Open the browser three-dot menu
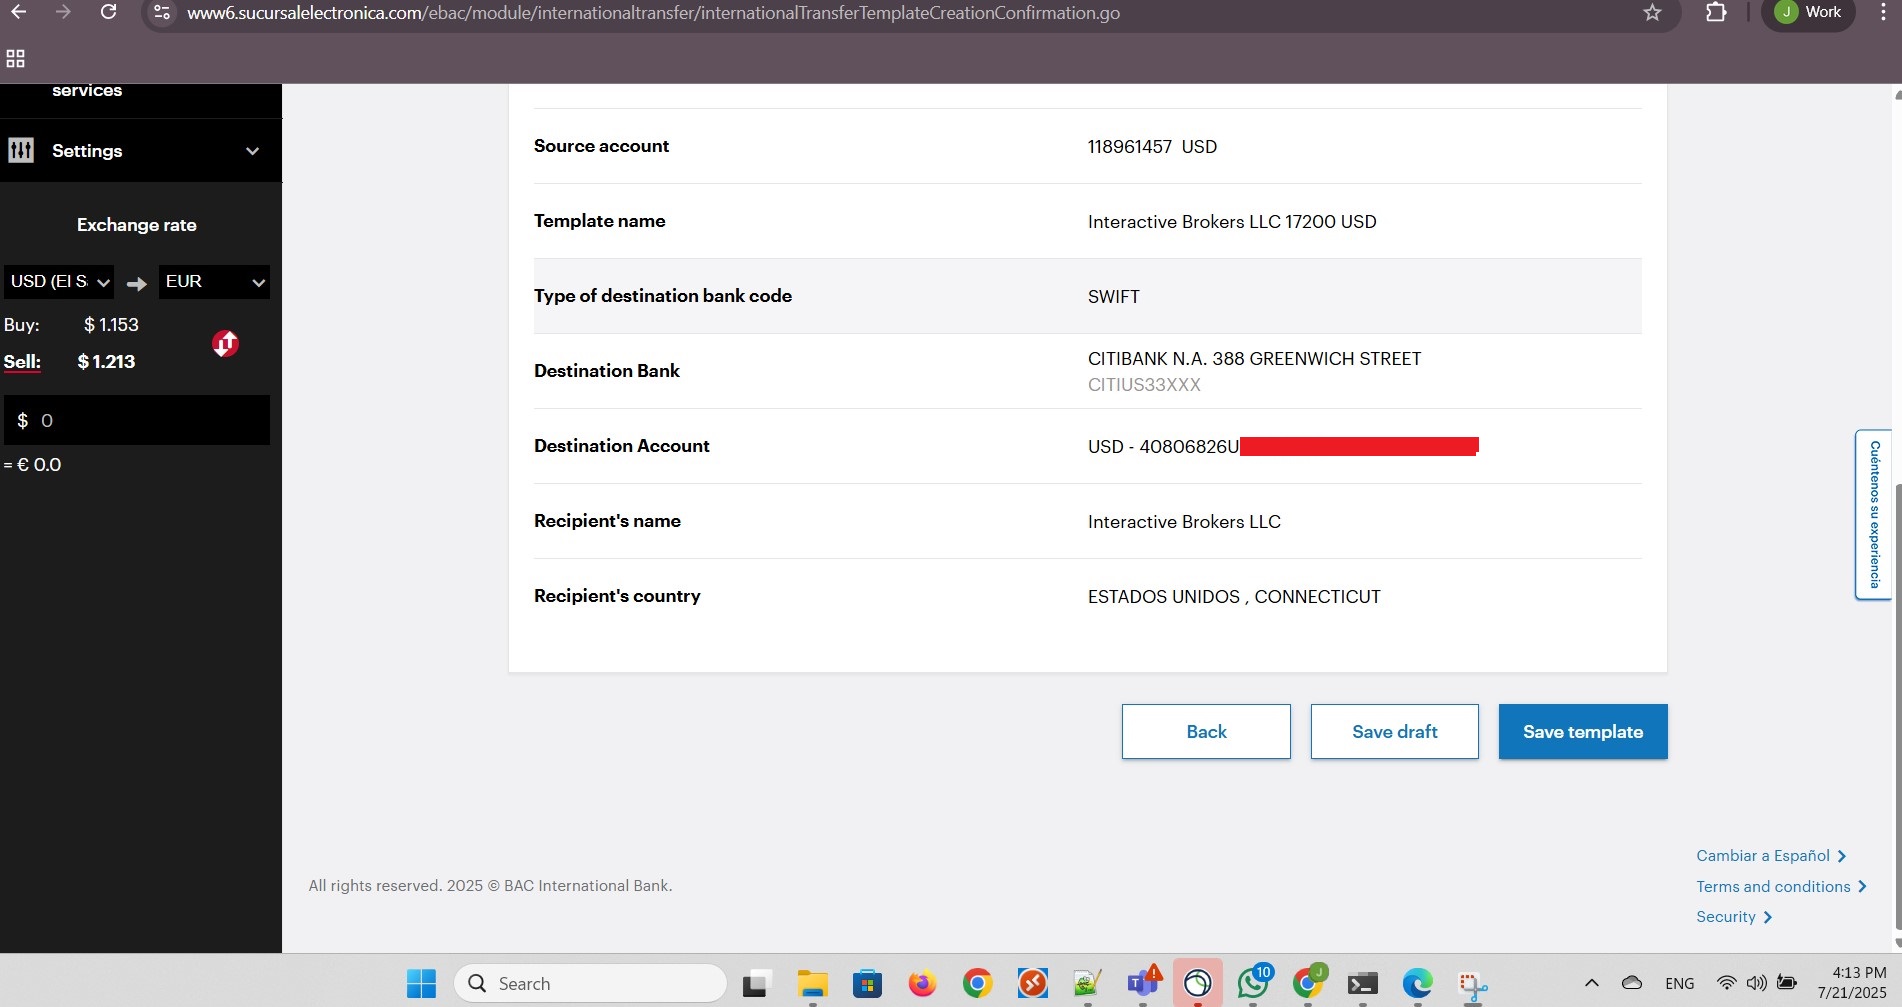This screenshot has height=1007, width=1902. coord(1882,12)
